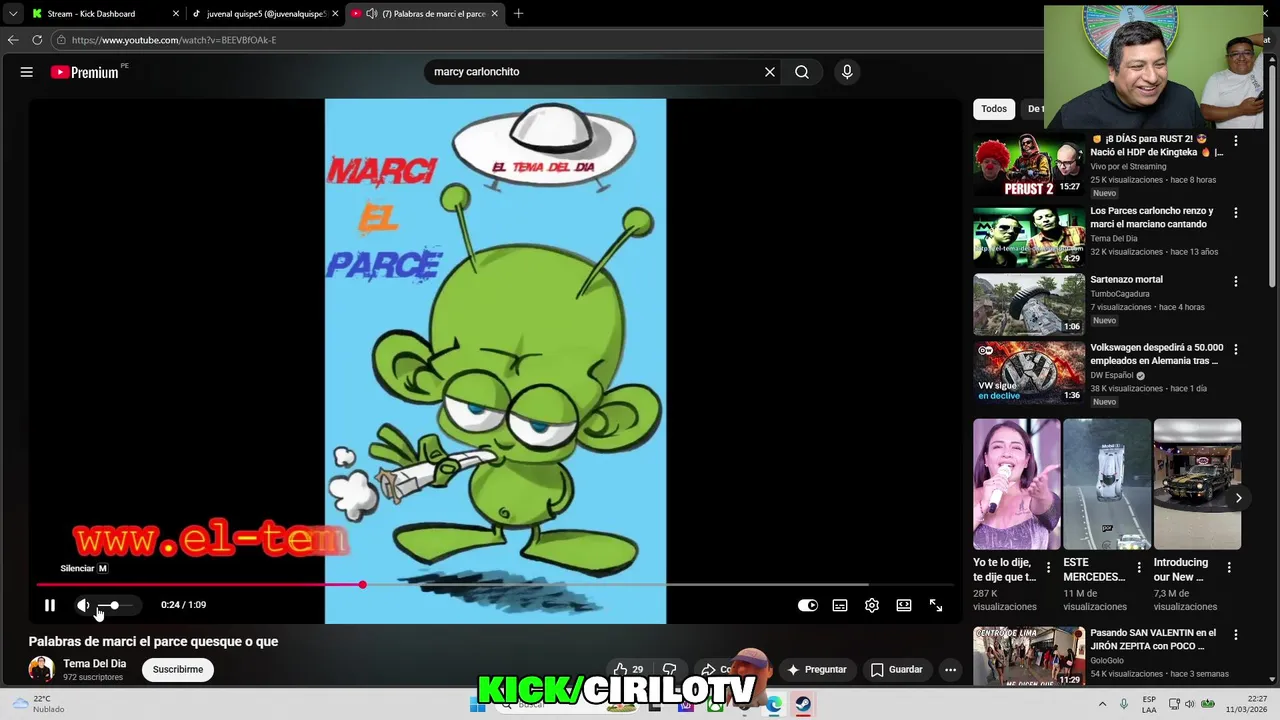Open the Steam icon in the taskbar
This screenshot has height=720, width=1280.
[803, 704]
